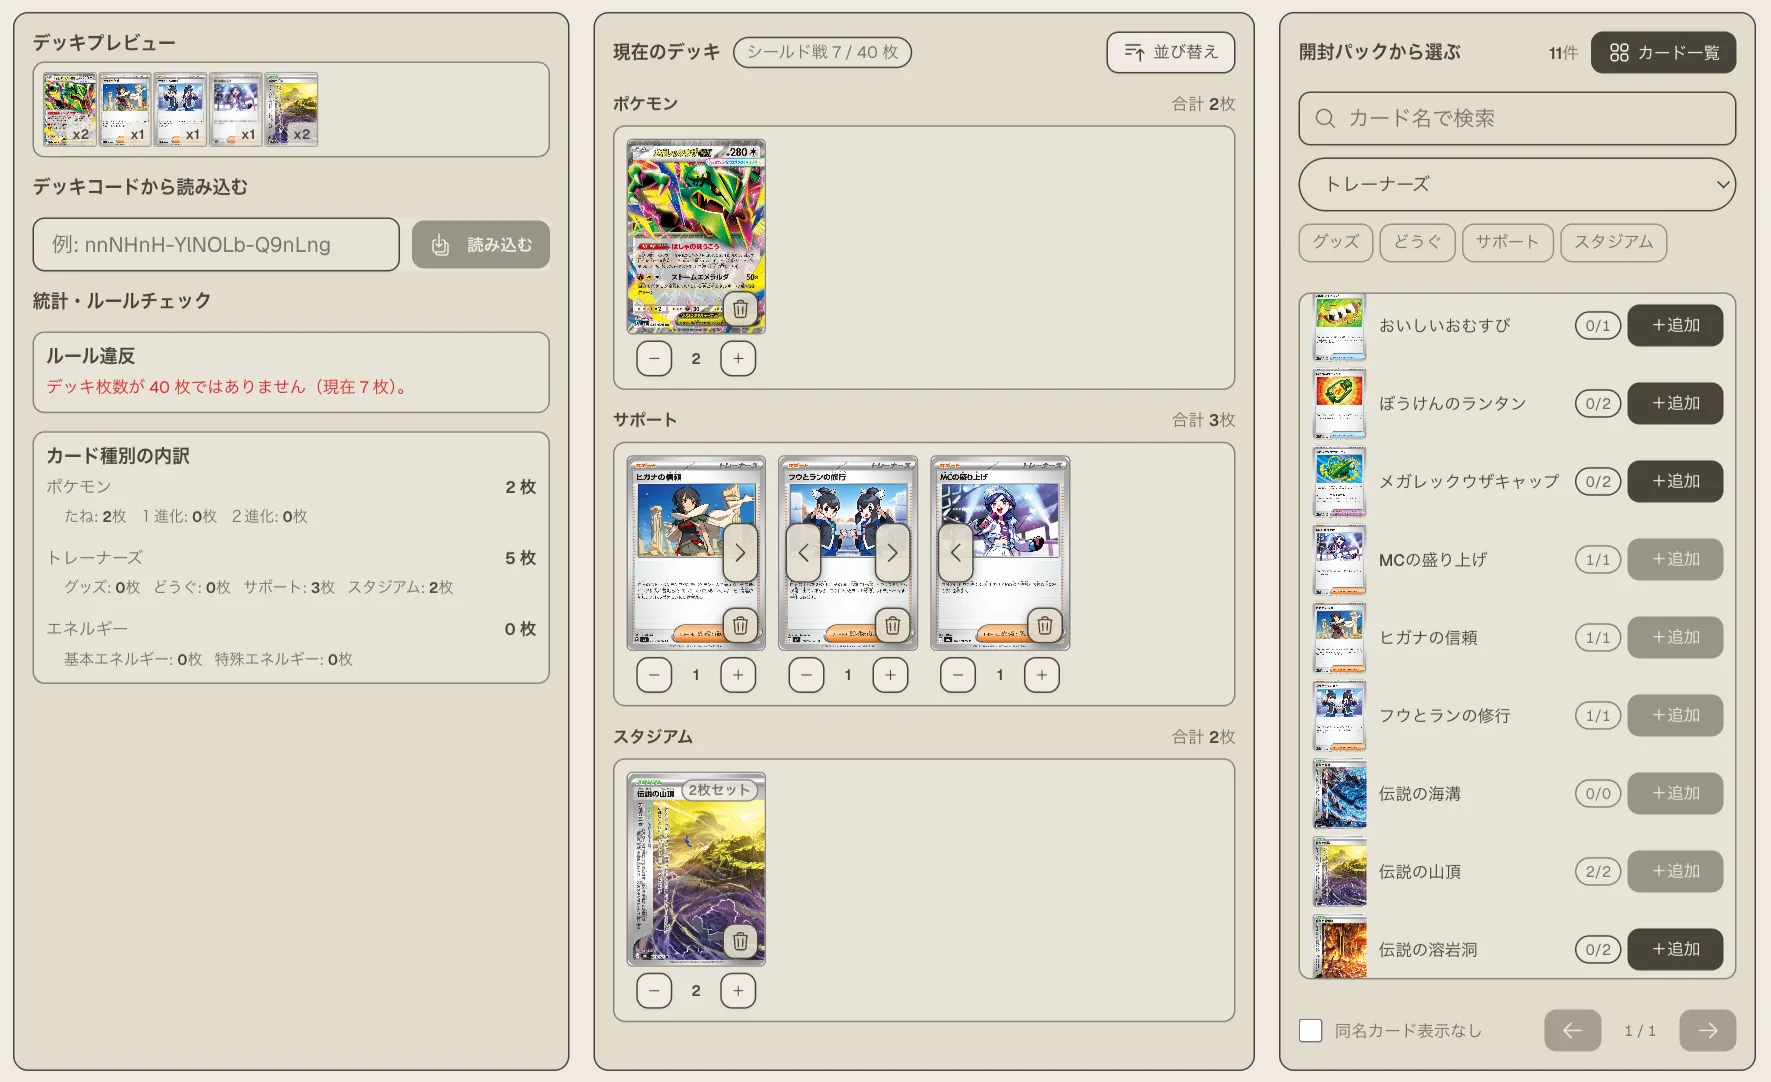Open 伝説の山頂 card image in stadium section
Screen dimensions: 1771x1082
click(x=696, y=869)
